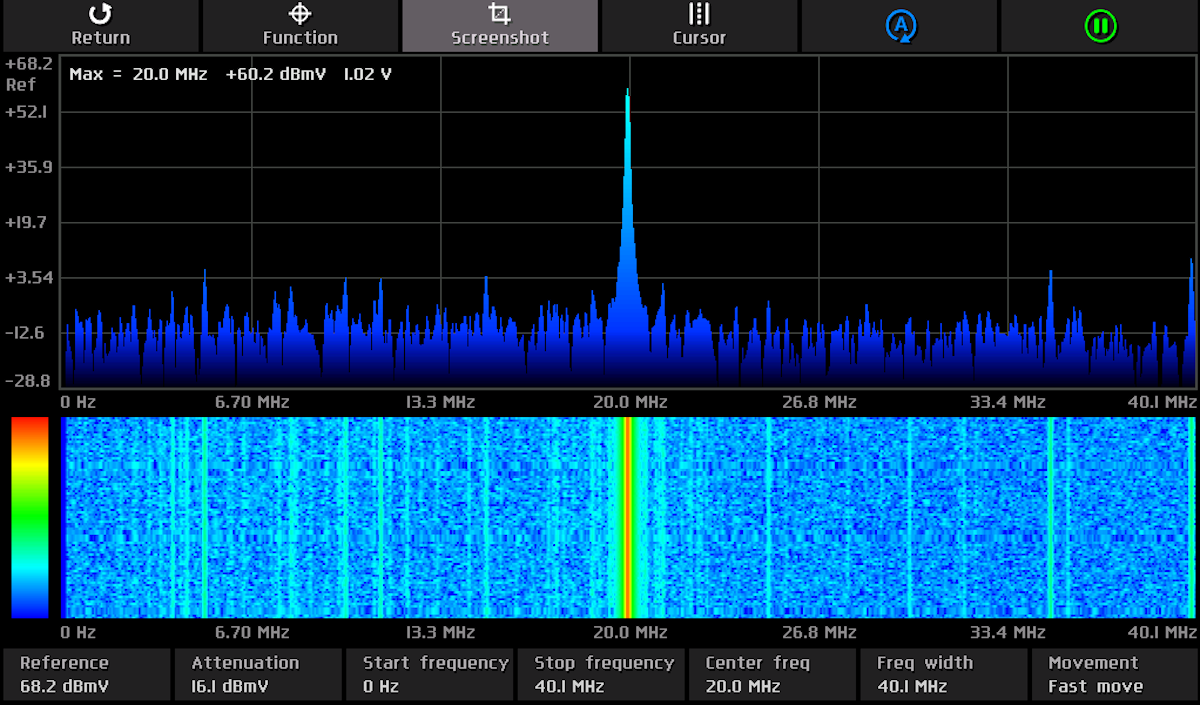
Task: Pause the sweep with green pause icon
Action: [1100, 25]
